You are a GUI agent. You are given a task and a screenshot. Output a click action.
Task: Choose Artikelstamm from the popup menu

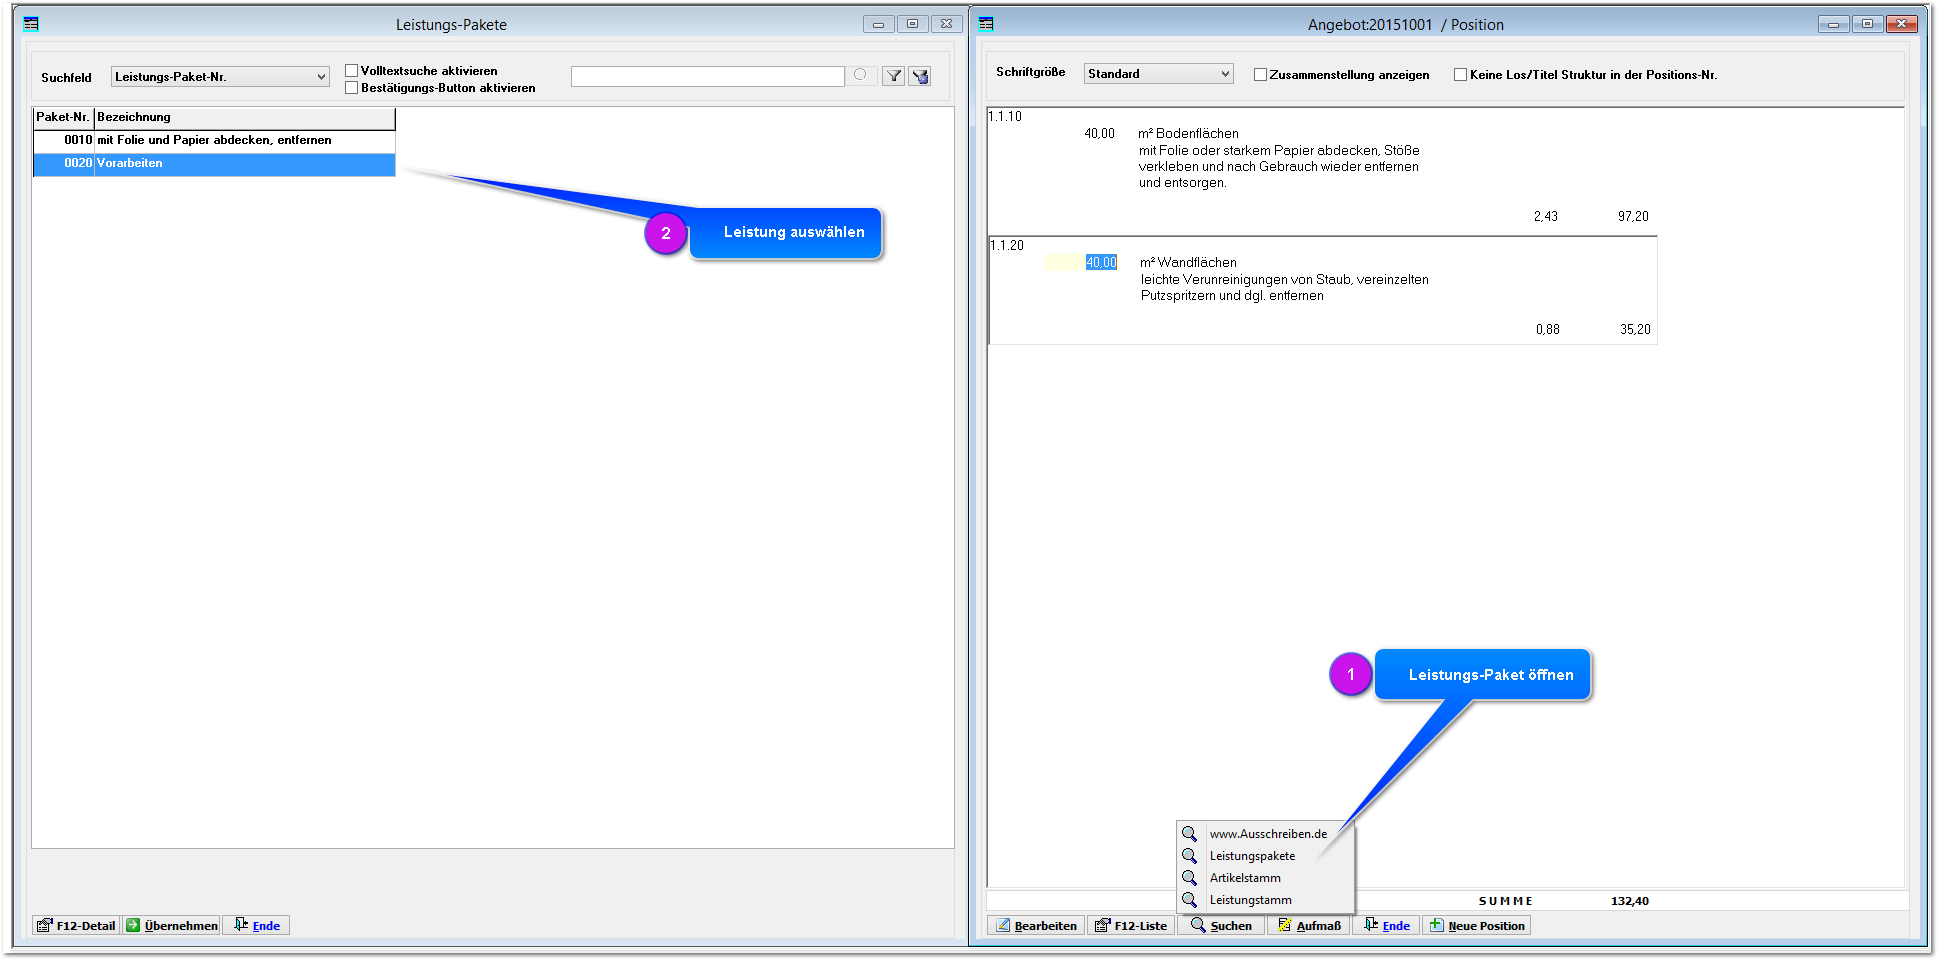tap(1244, 878)
